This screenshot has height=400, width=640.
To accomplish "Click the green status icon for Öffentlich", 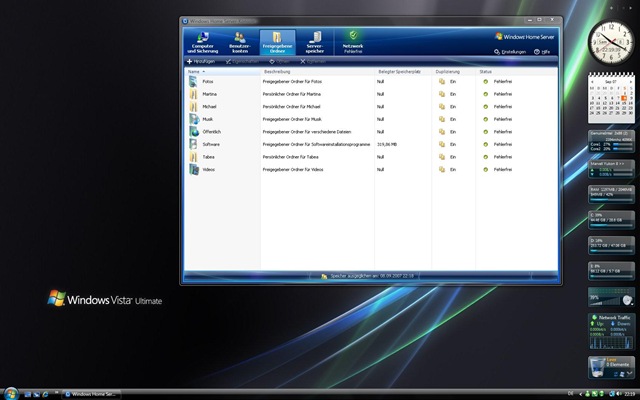I will point(485,132).
